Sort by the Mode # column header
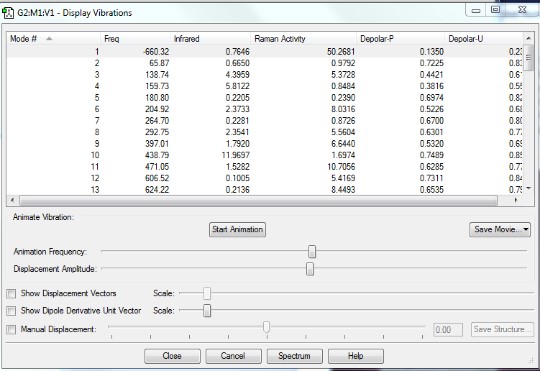The width and height of the screenshot is (540, 371). coord(53,39)
